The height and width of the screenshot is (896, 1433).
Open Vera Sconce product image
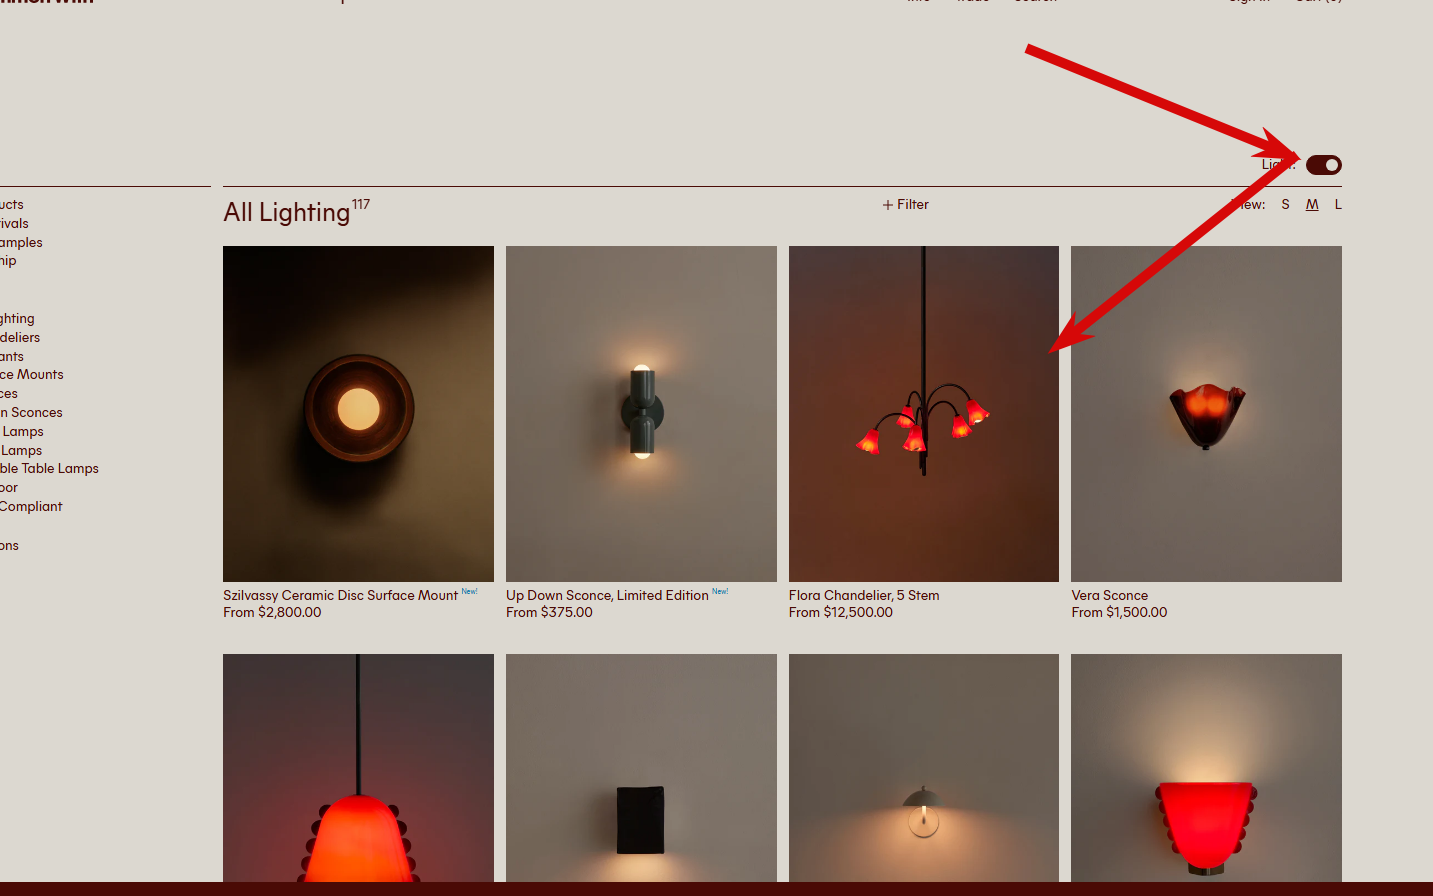[1206, 414]
